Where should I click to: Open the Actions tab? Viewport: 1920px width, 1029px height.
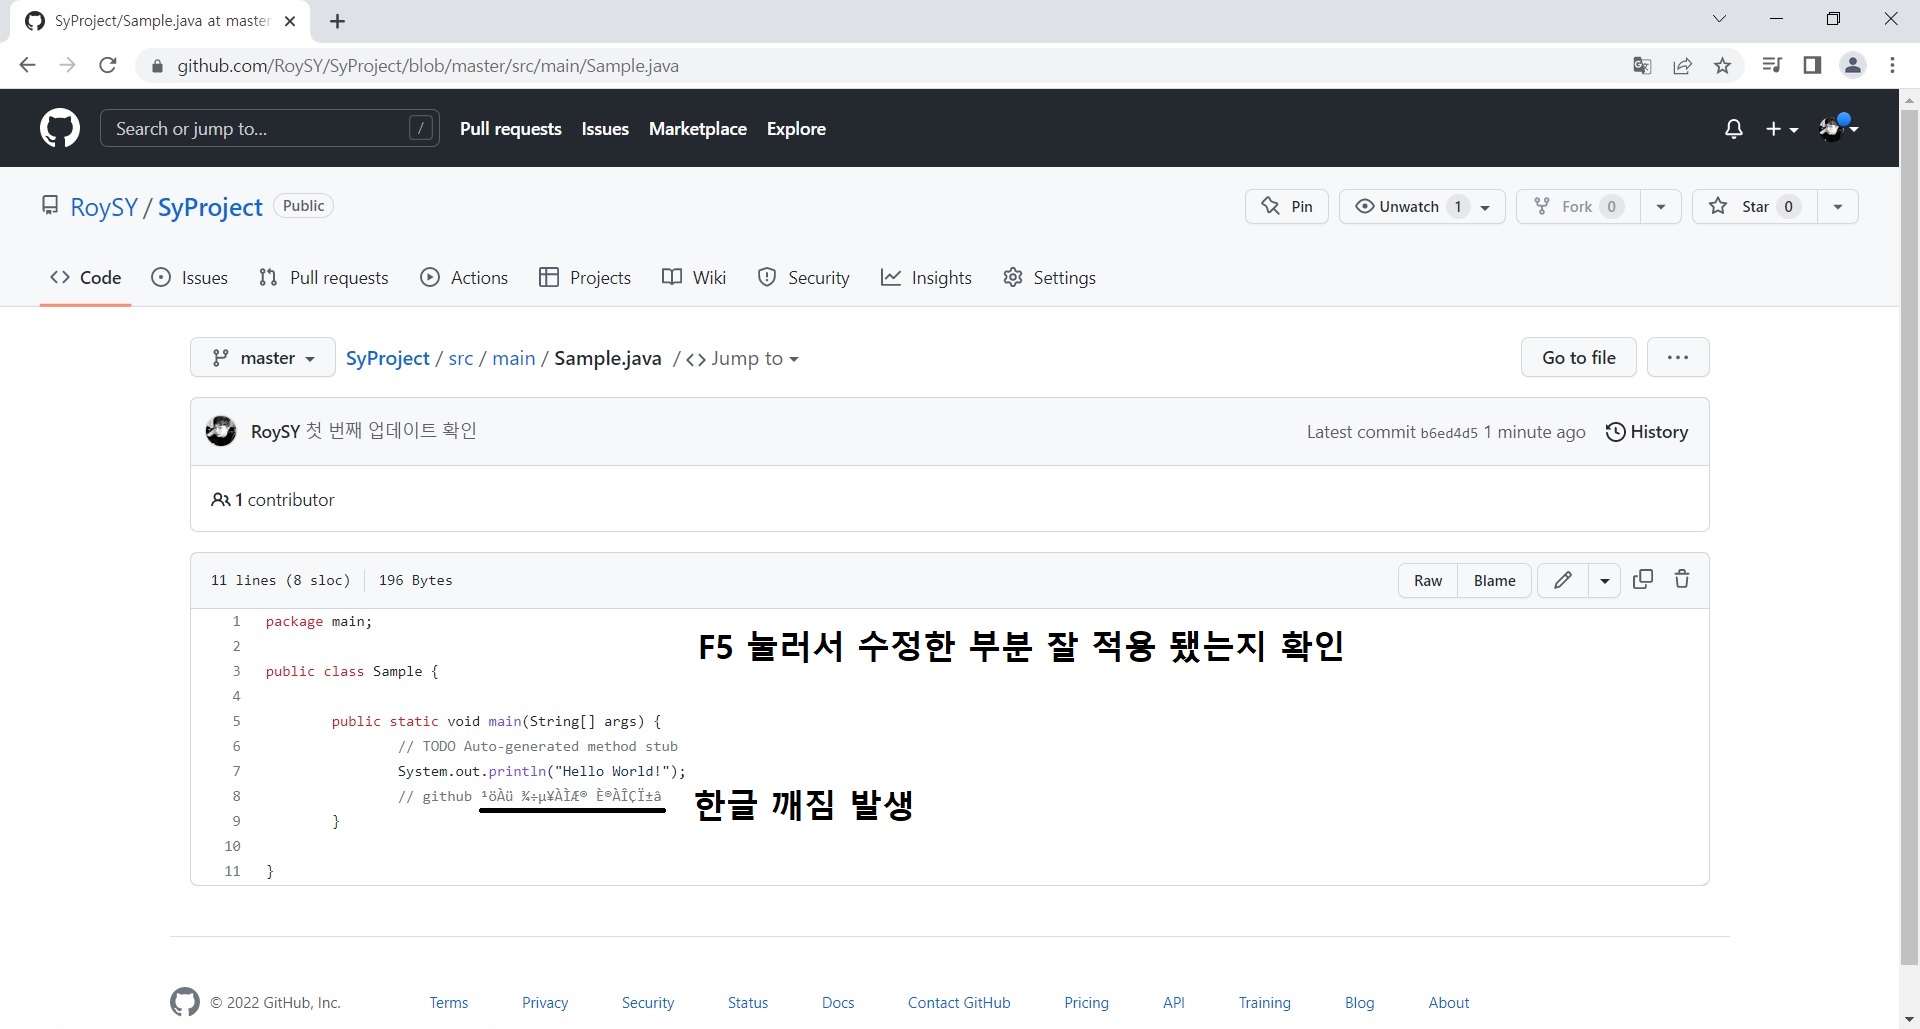(465, 278)
